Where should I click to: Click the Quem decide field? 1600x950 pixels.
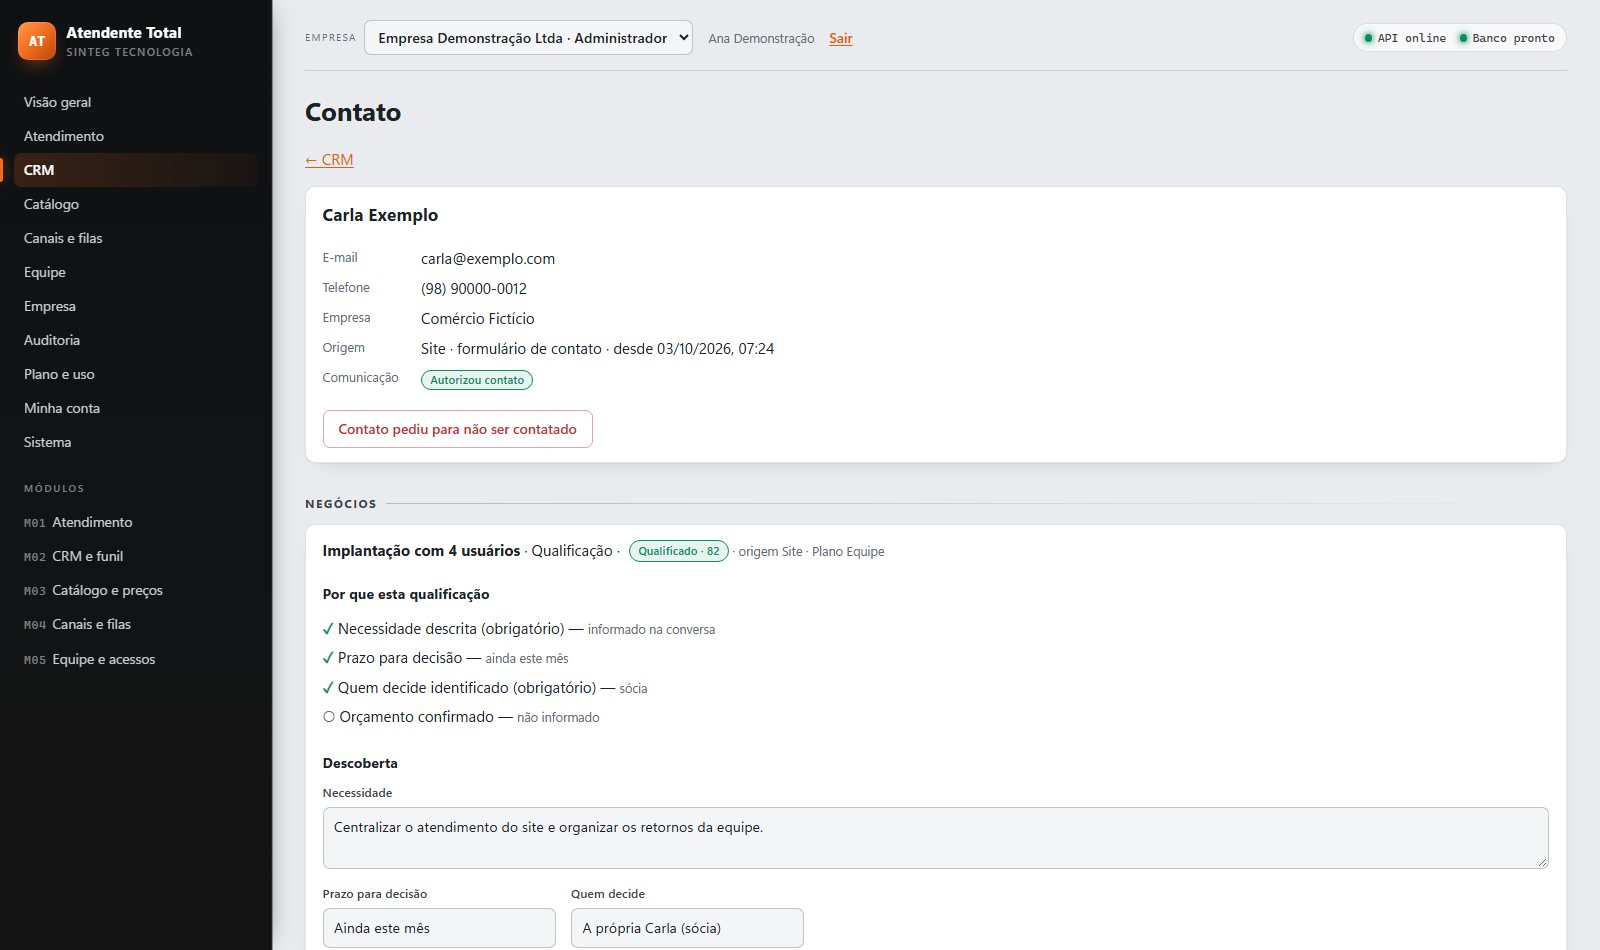tap(687, 928)
